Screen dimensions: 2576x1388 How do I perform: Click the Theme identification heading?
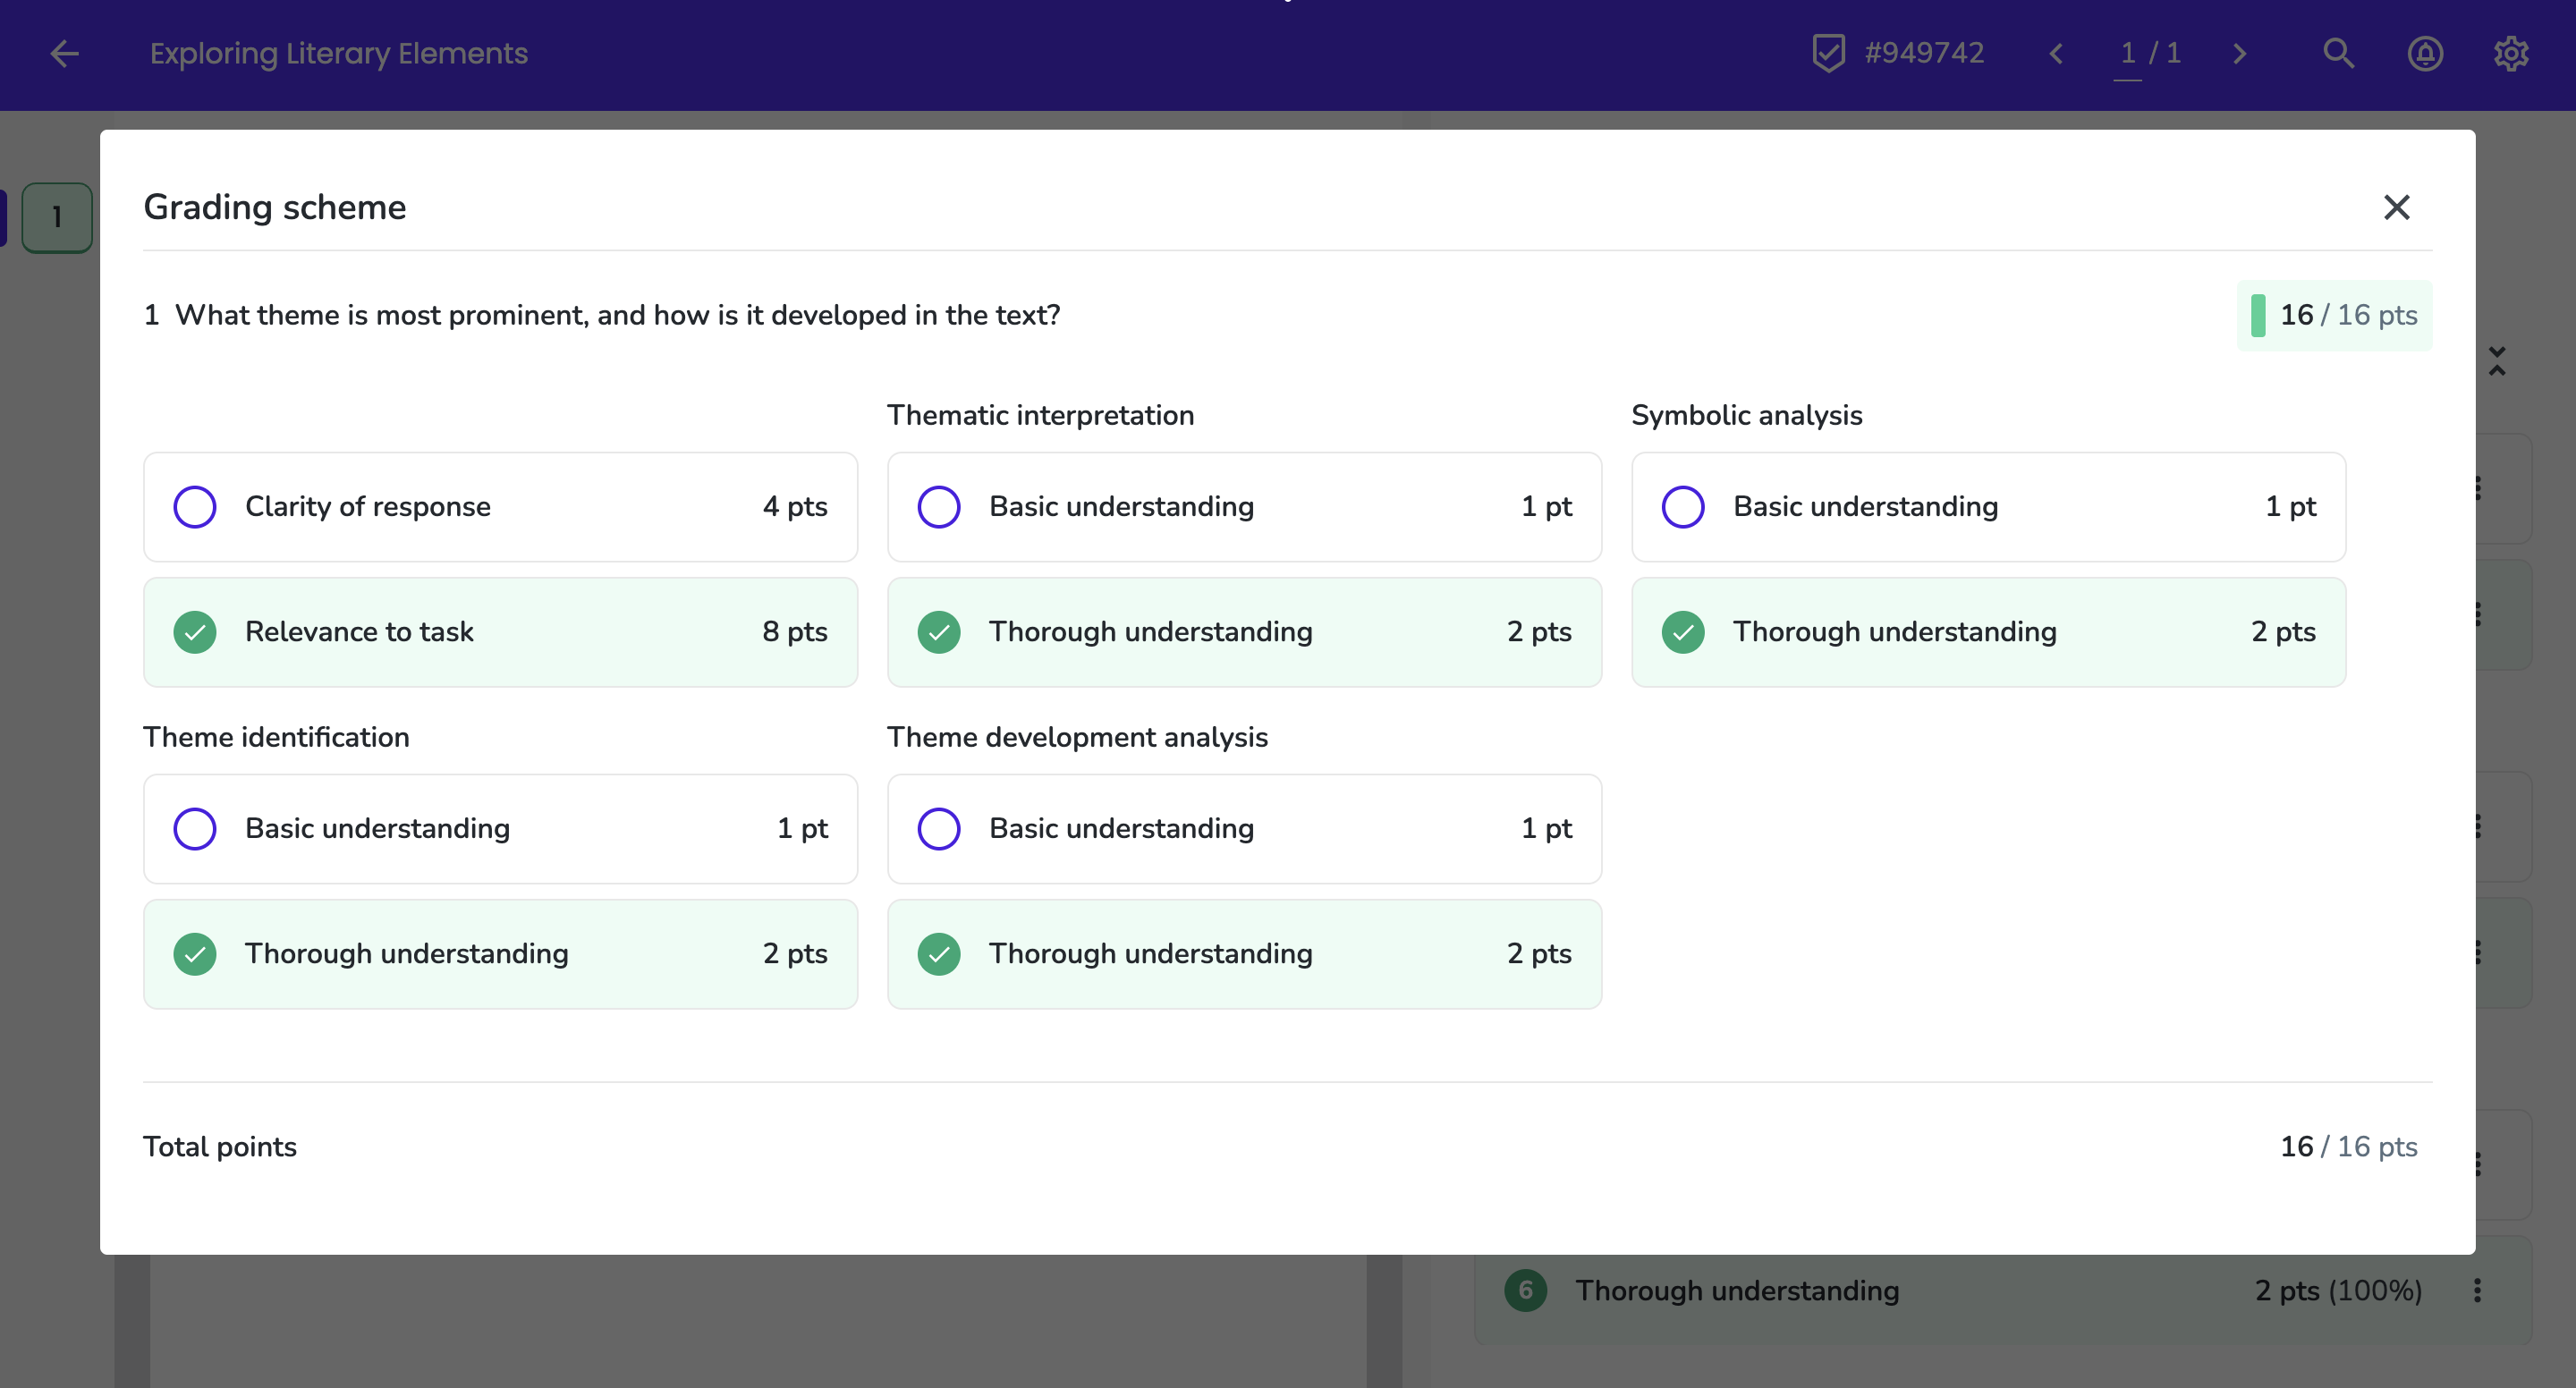point(276,737)
